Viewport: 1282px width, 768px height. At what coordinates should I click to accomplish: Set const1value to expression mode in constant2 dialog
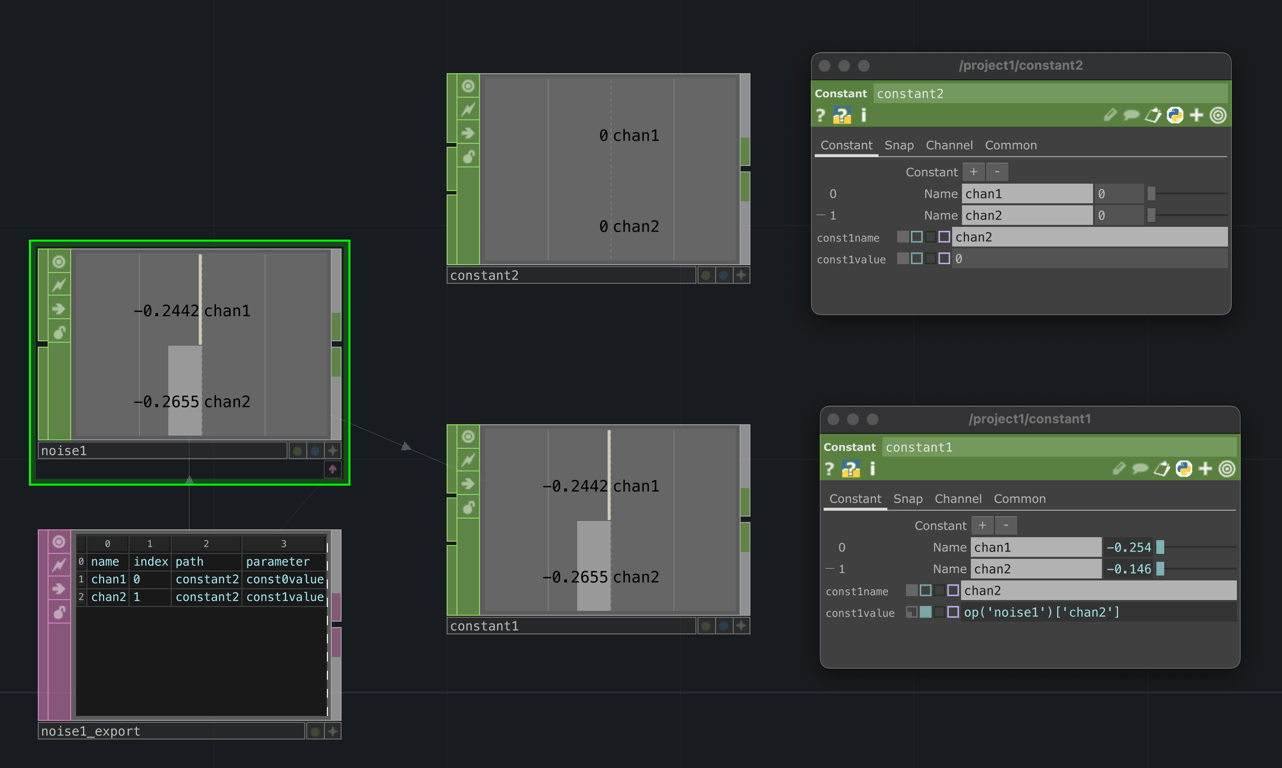917,259
